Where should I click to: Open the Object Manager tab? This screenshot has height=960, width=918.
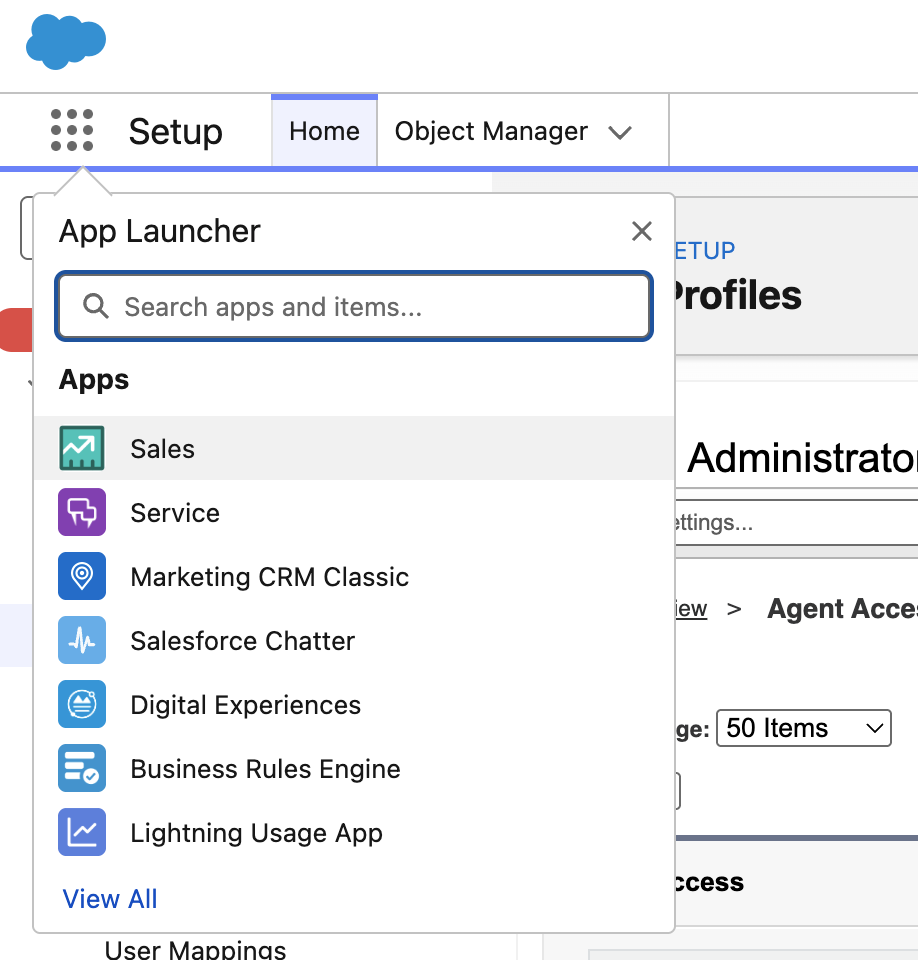click(x=491, y=131)
